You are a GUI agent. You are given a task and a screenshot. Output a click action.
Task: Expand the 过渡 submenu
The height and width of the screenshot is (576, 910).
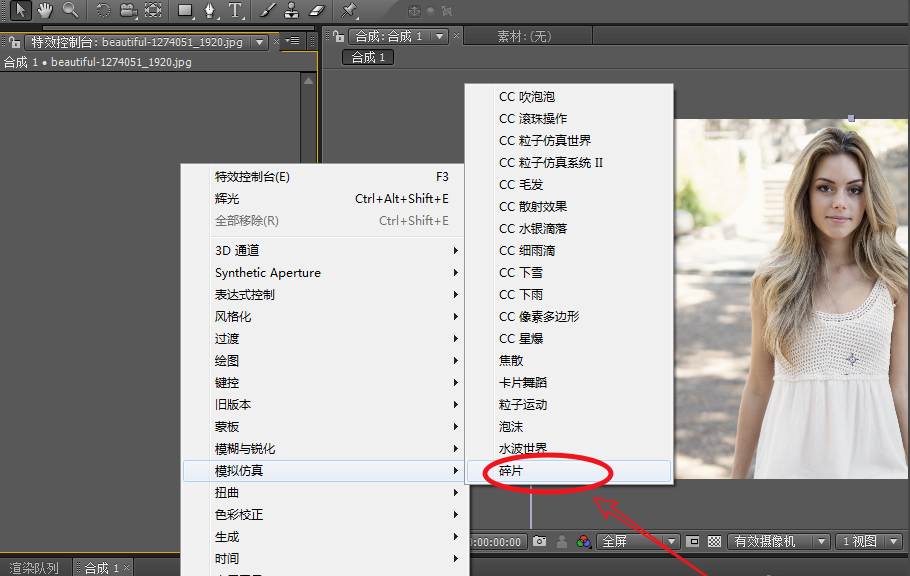[x=323, y=339]
